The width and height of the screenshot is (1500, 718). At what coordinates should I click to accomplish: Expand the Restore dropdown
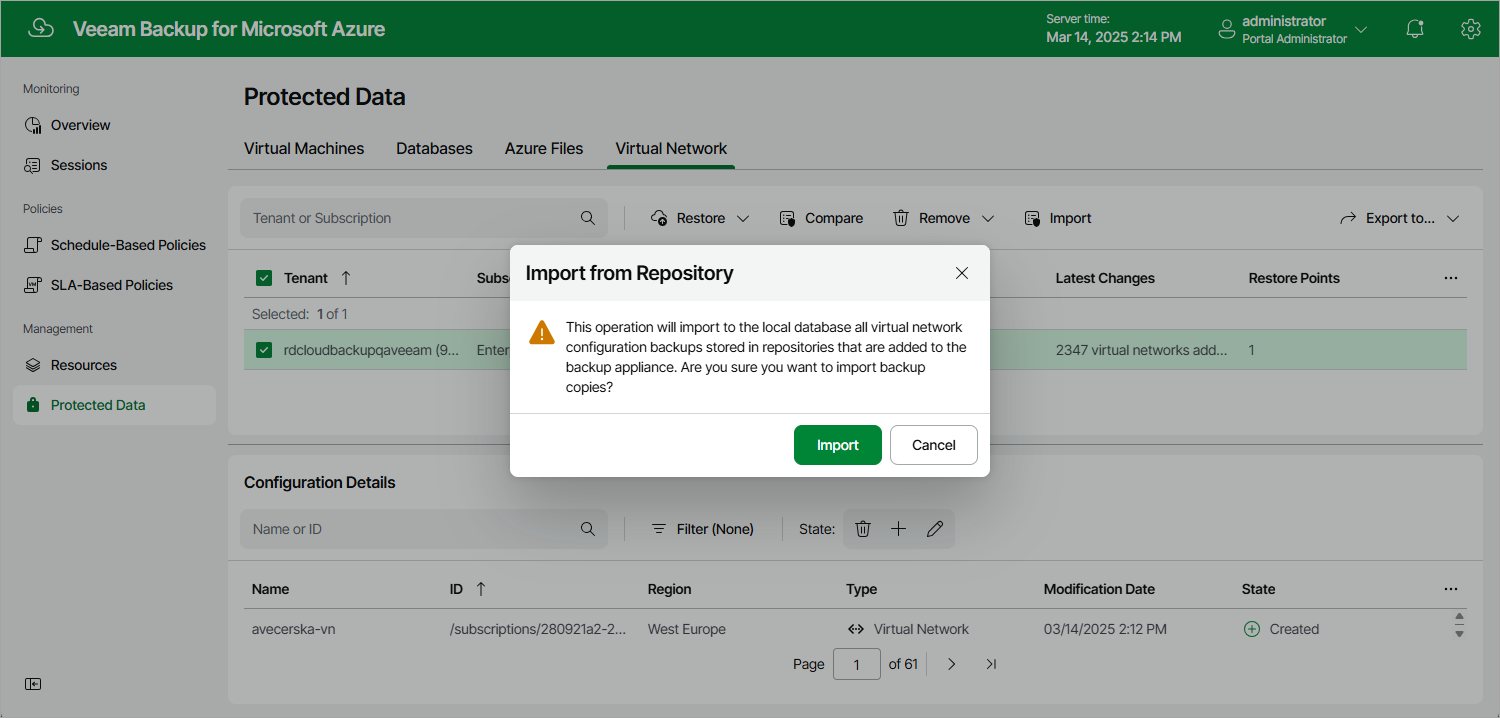pyautogui.click(x=743, y=218)
